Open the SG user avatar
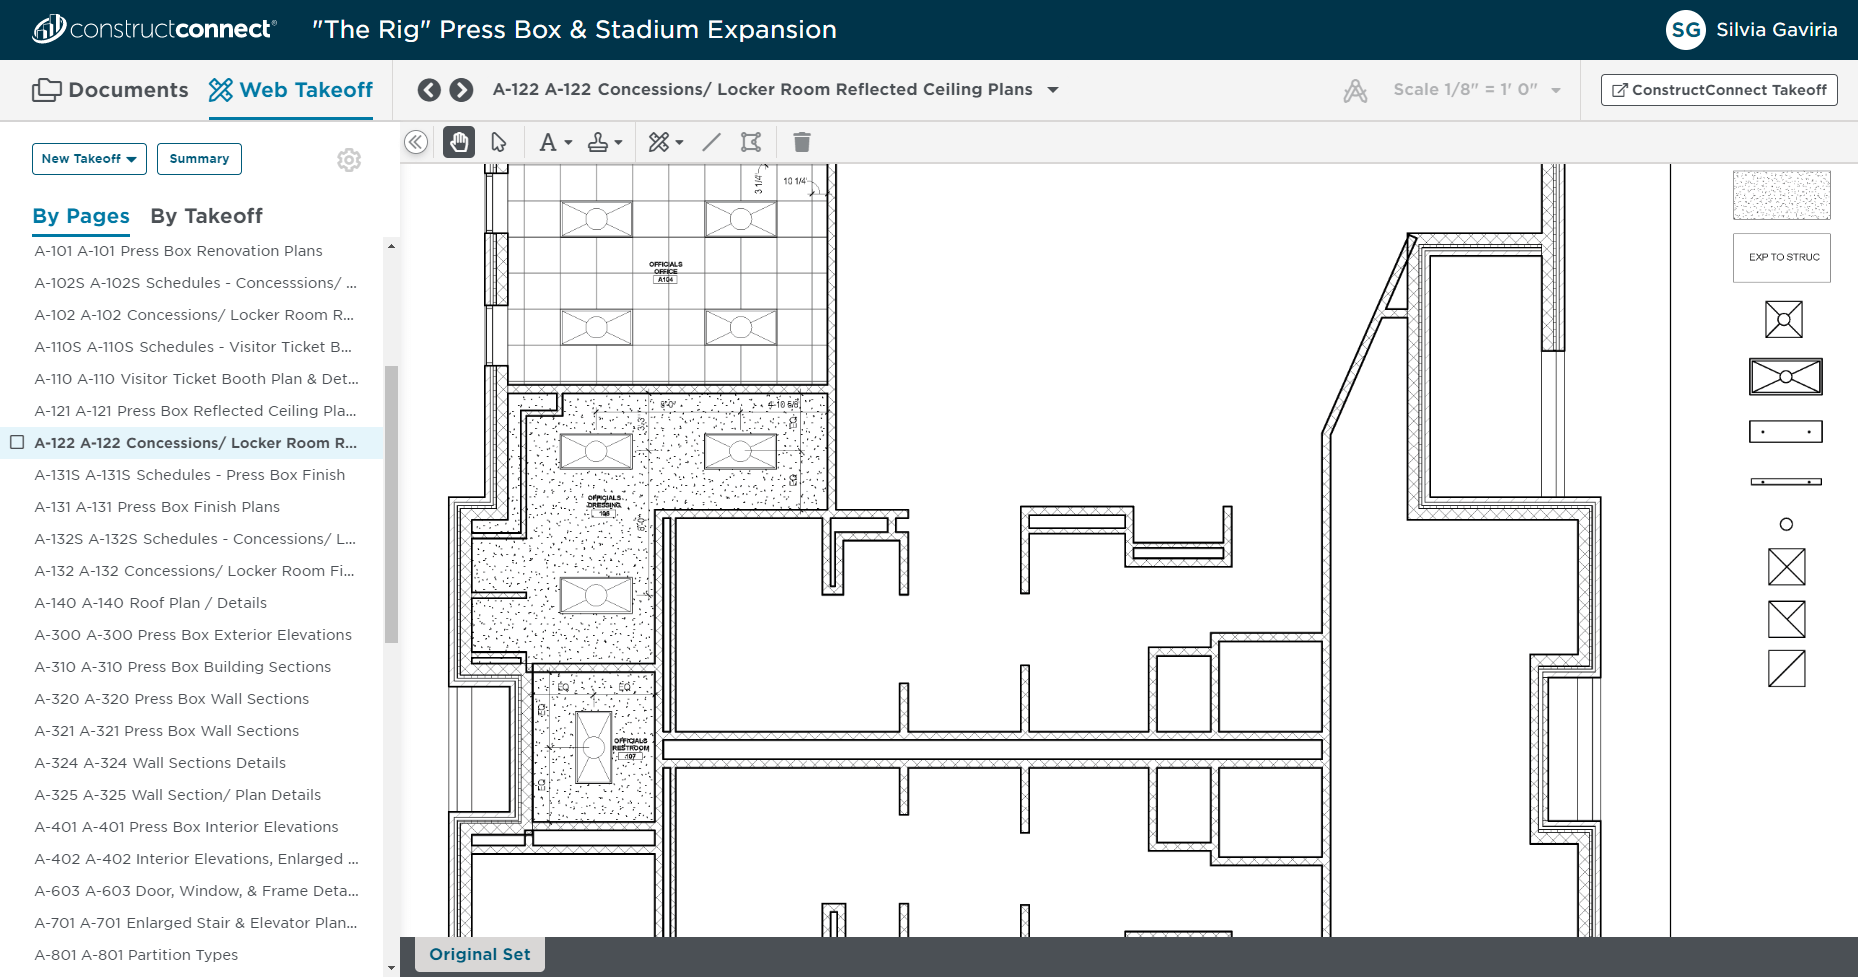This screenshot has height=977, width=1858. pos(1686,30)
